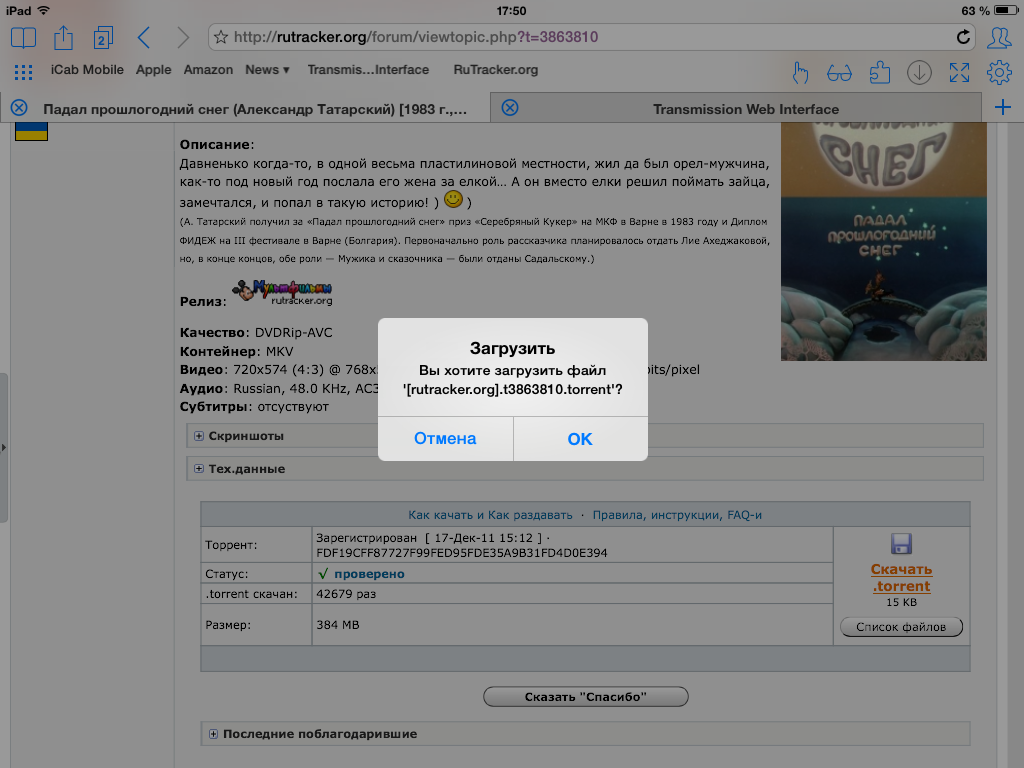Screen dimensions: 1024x768
Task: Go back with the left arrow
Action: (144, 37)
